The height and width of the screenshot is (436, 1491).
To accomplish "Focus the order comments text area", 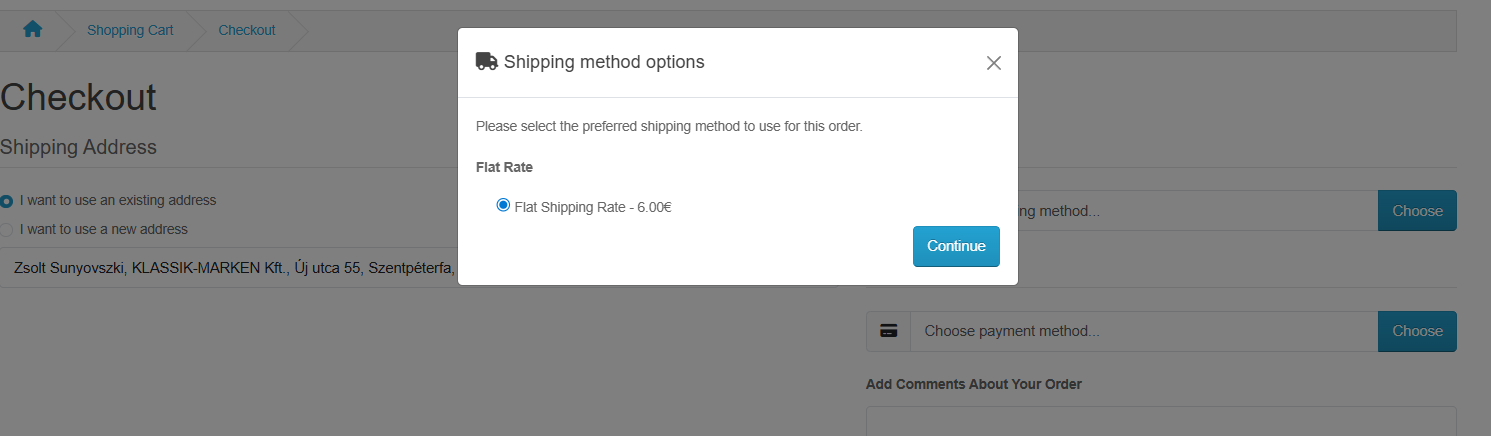I will (x=1160, y=421).
